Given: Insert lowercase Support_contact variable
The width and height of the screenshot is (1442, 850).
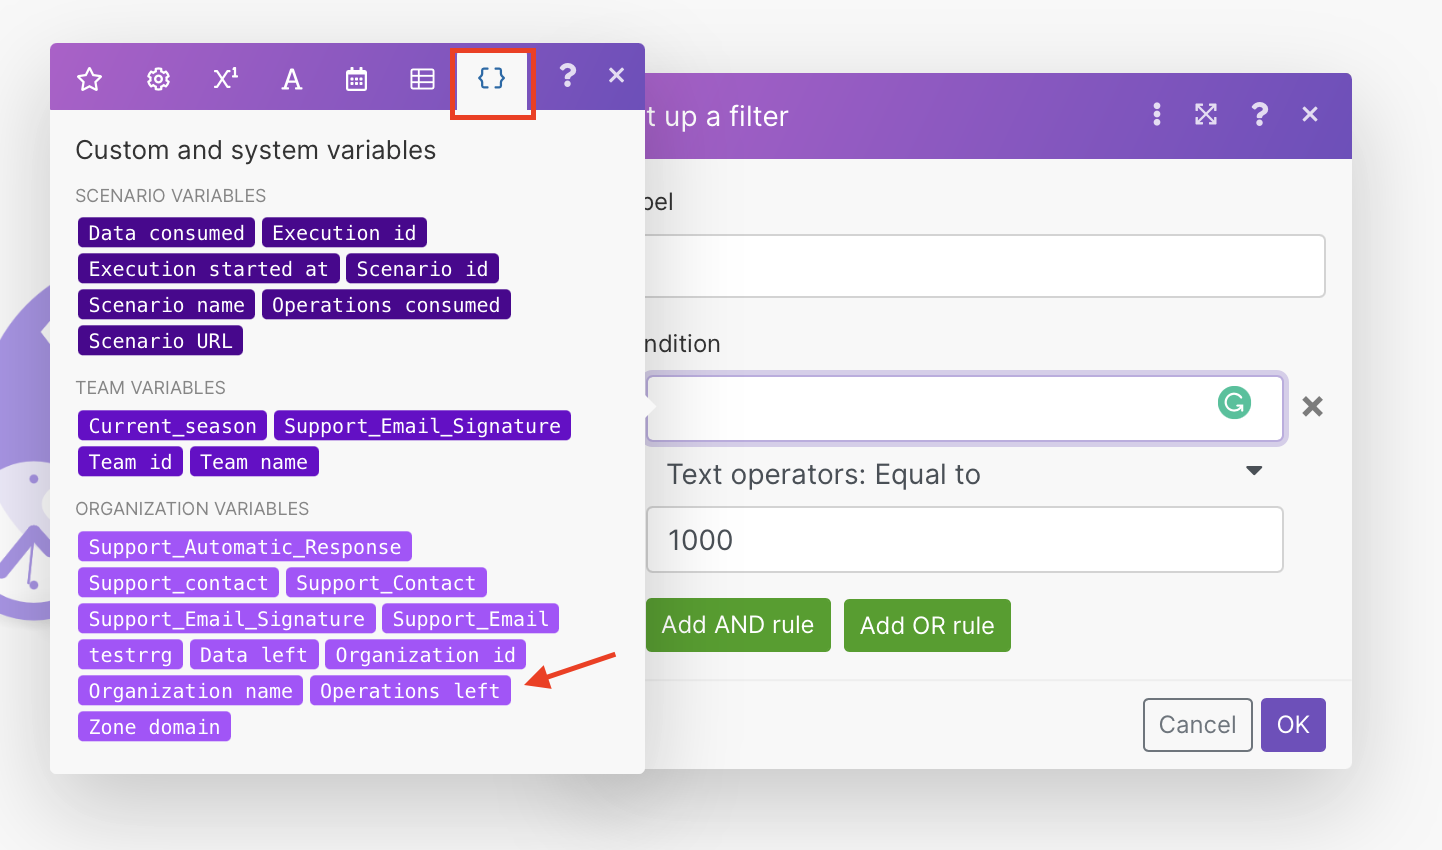Looking at the screenshot, I should 178,583.
